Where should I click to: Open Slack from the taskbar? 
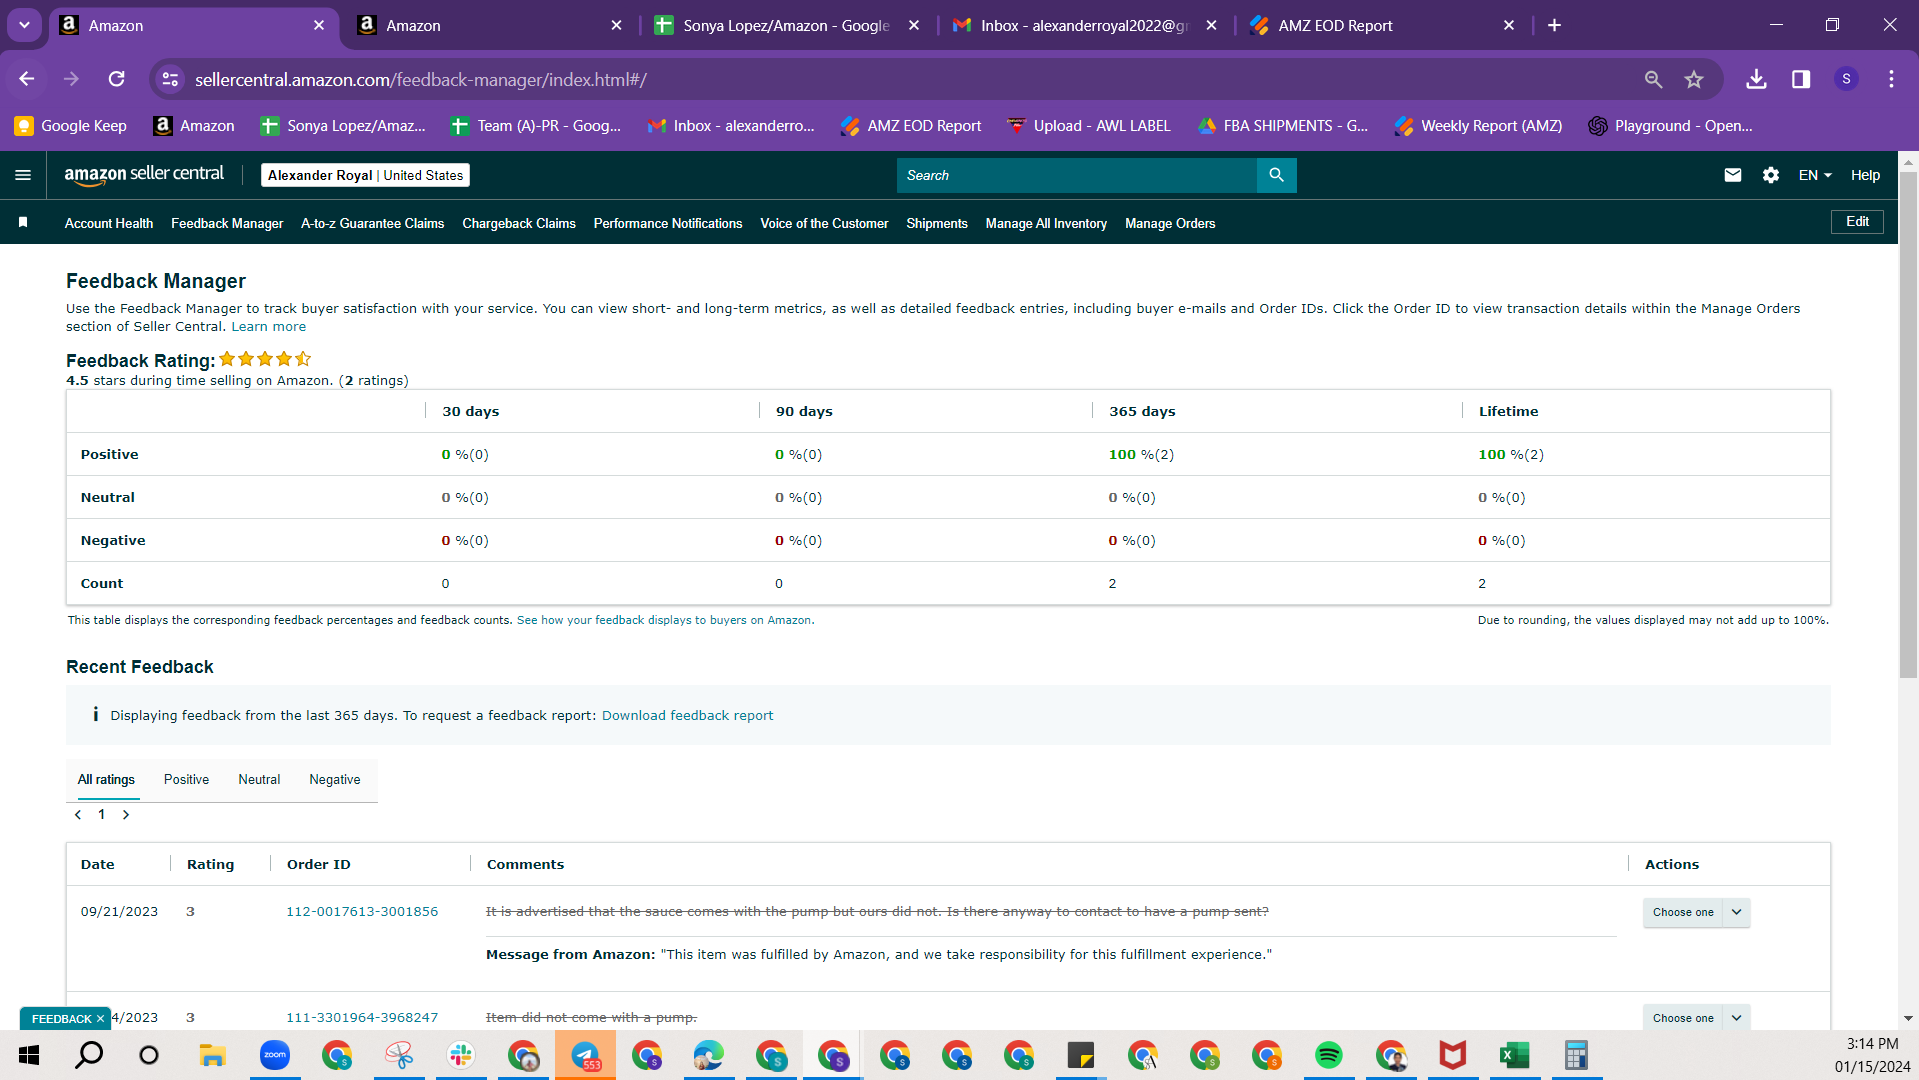461,1055
